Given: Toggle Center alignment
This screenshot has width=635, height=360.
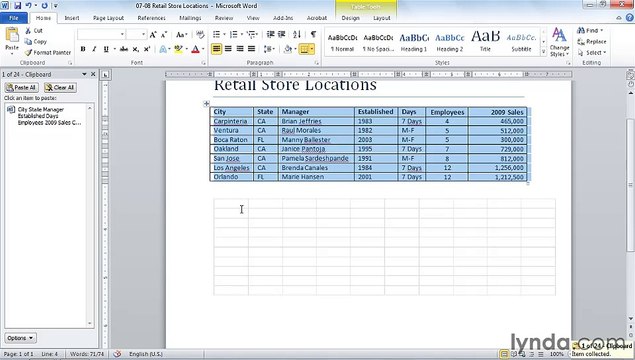Looking at the screenshot, I should (228, 49).
